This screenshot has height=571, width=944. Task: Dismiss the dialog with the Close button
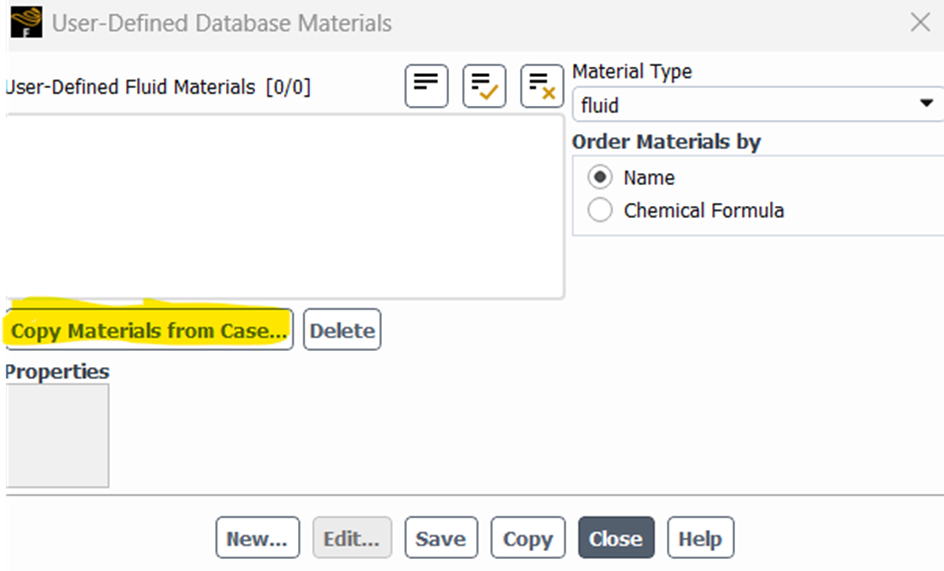tap(615, 539)
